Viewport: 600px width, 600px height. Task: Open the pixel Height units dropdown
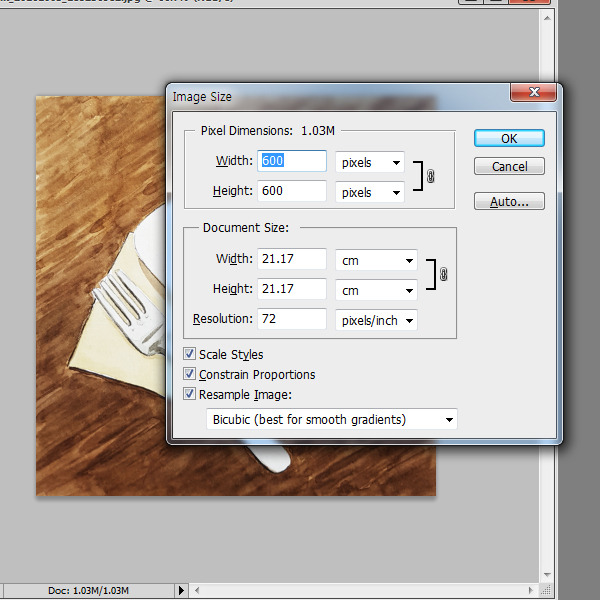click(370, 192)
